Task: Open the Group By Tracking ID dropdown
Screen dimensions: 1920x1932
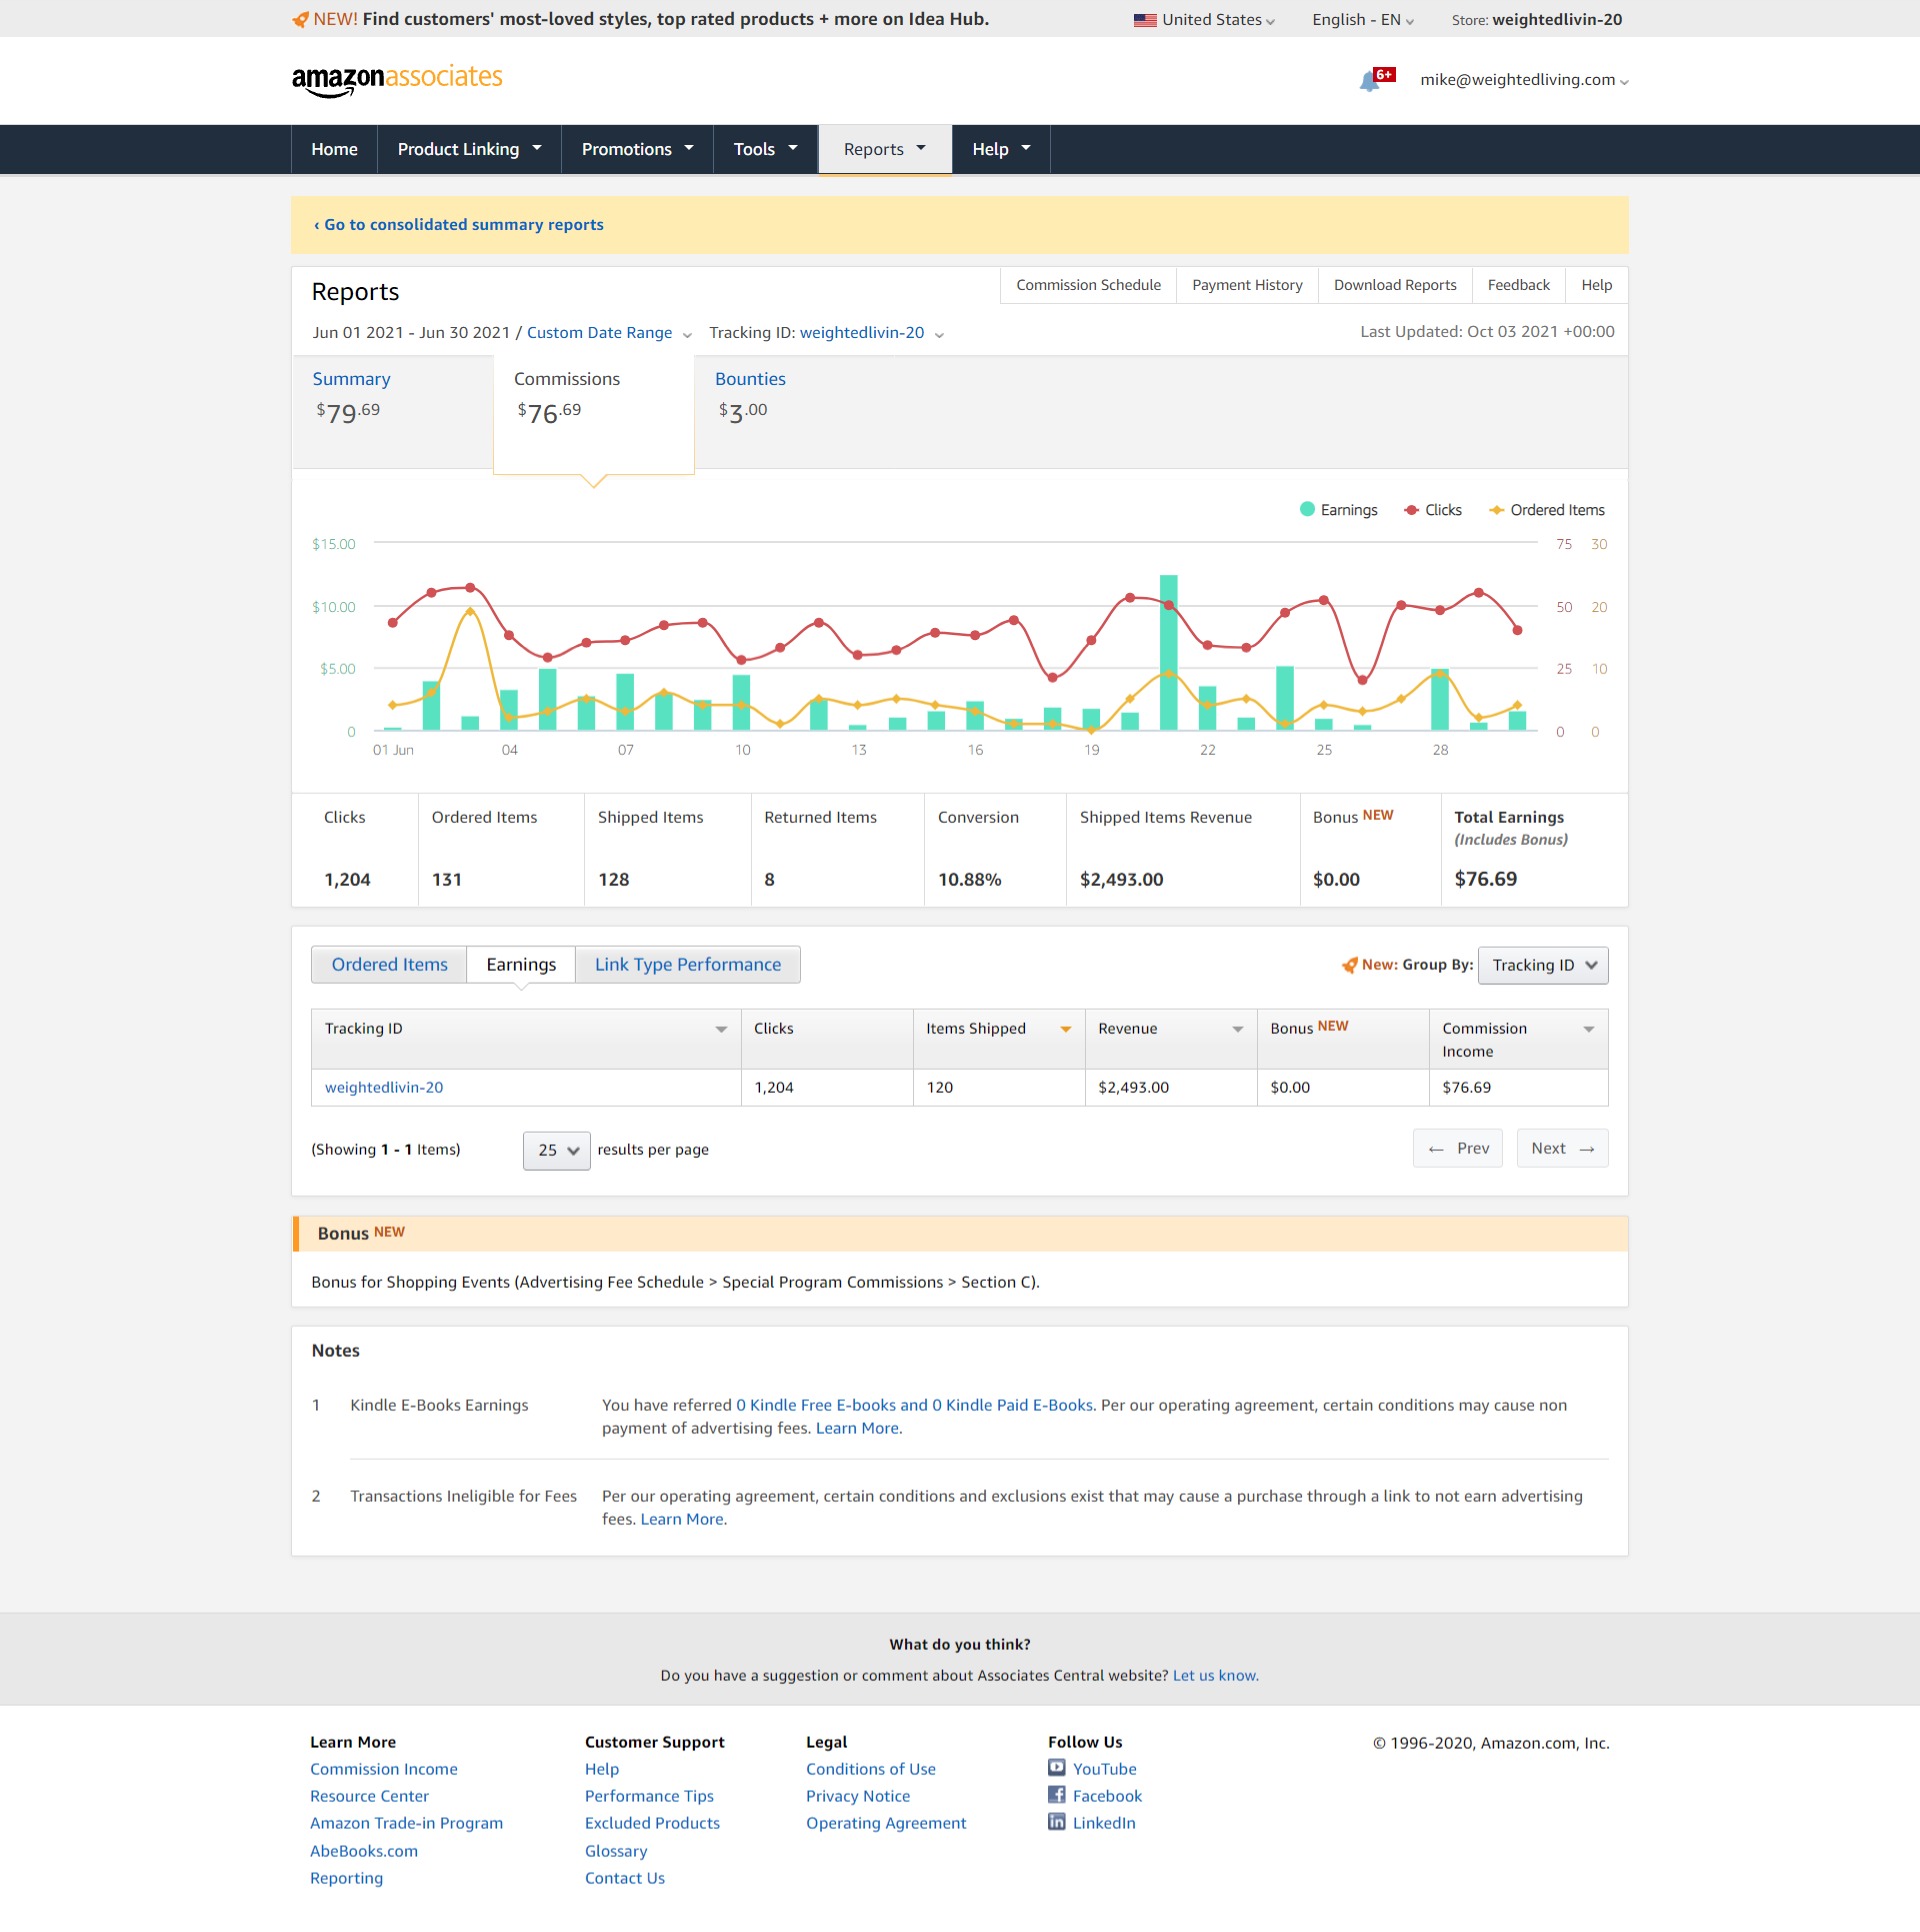Action: [x=1543, y=965]
